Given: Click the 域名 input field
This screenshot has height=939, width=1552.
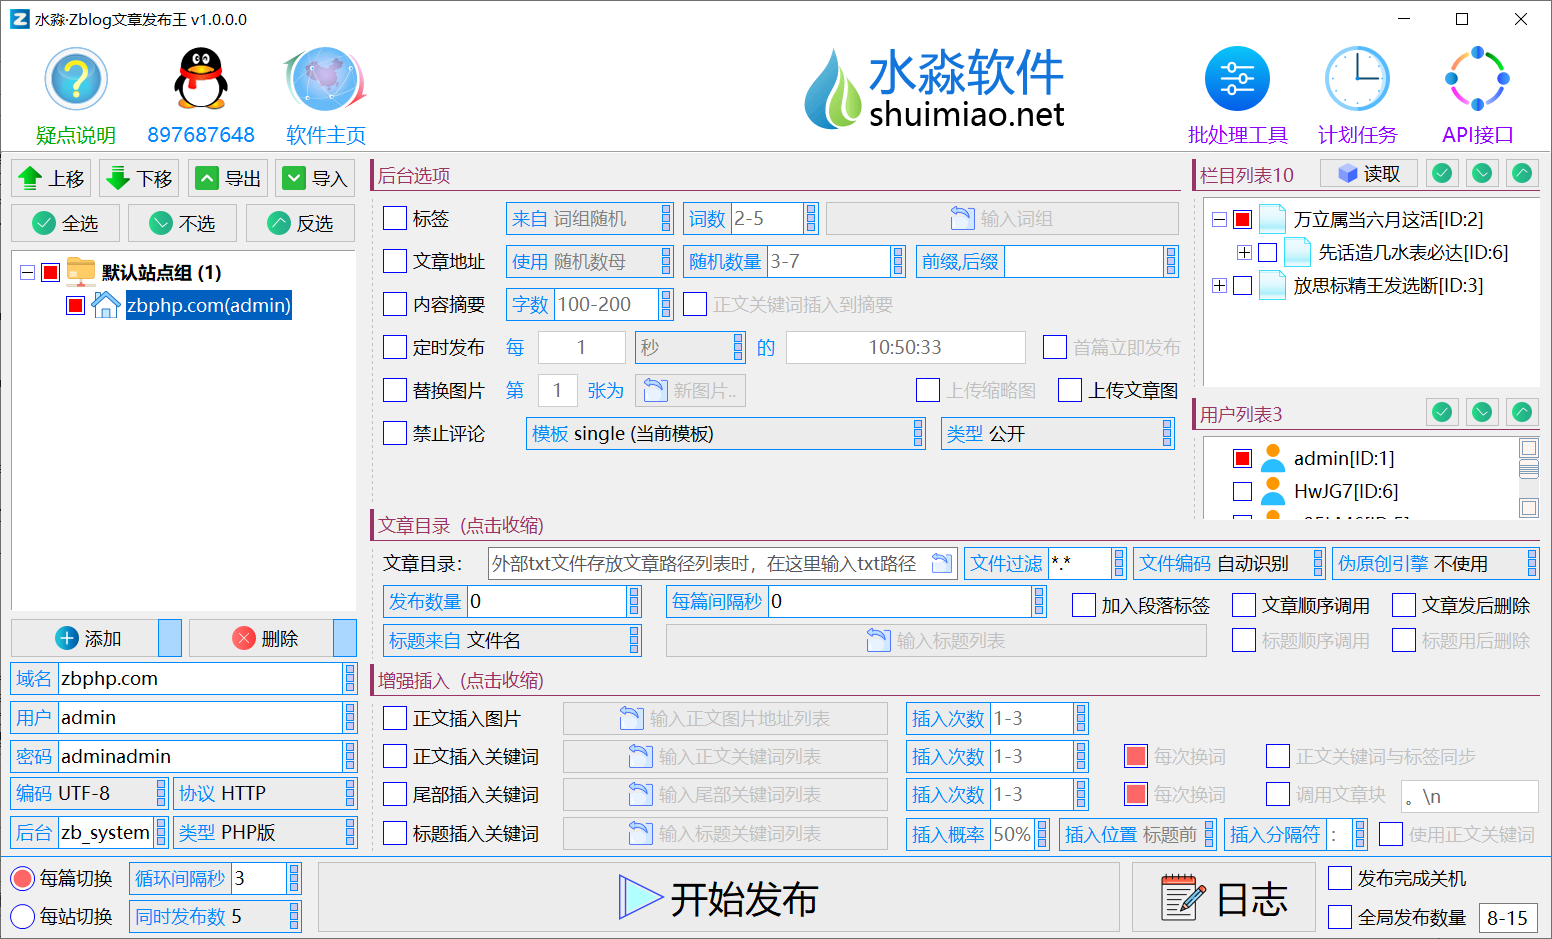Looking at the screenshot, I should coord(201,679).
